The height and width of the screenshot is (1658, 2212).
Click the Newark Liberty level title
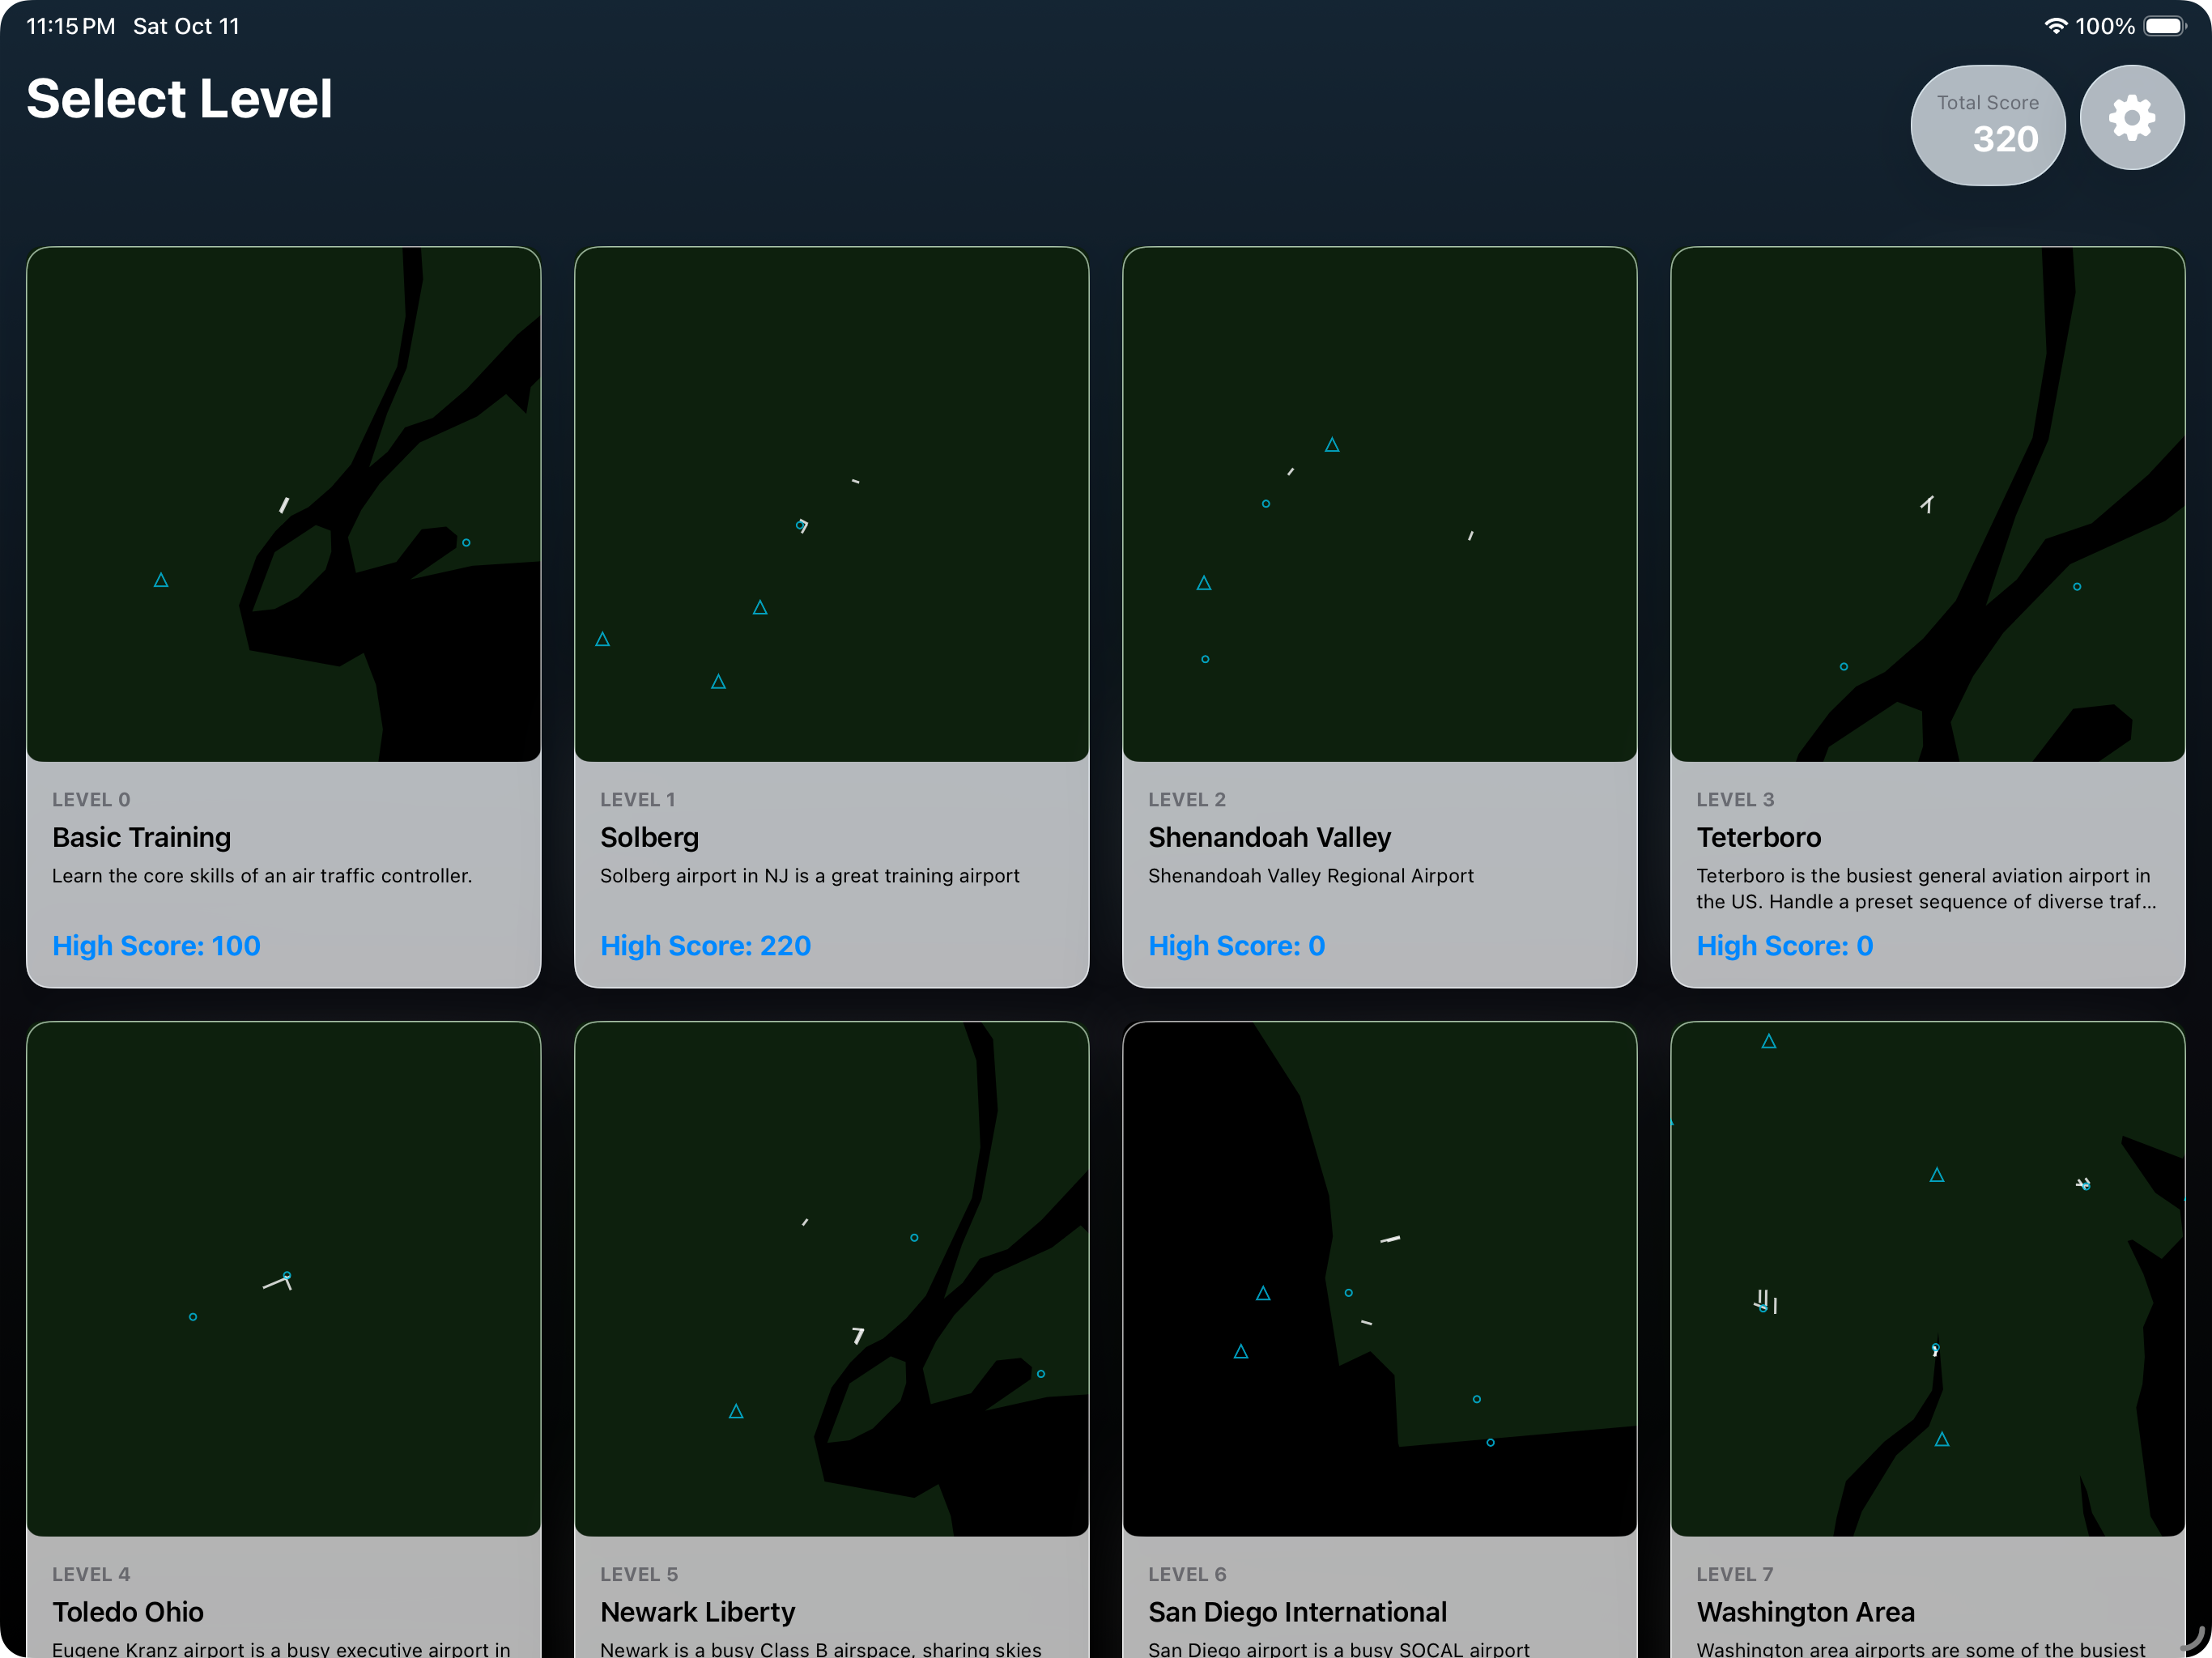tap(697, 1611)
